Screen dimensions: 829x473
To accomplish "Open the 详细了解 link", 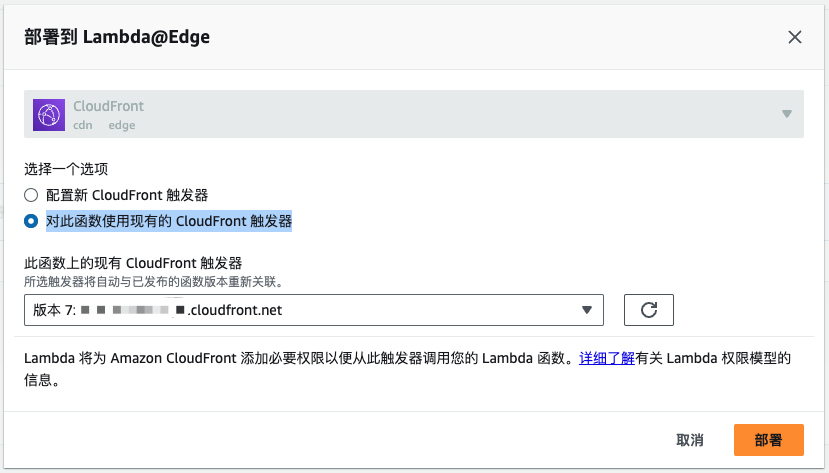I will click(x=607, y=358).
